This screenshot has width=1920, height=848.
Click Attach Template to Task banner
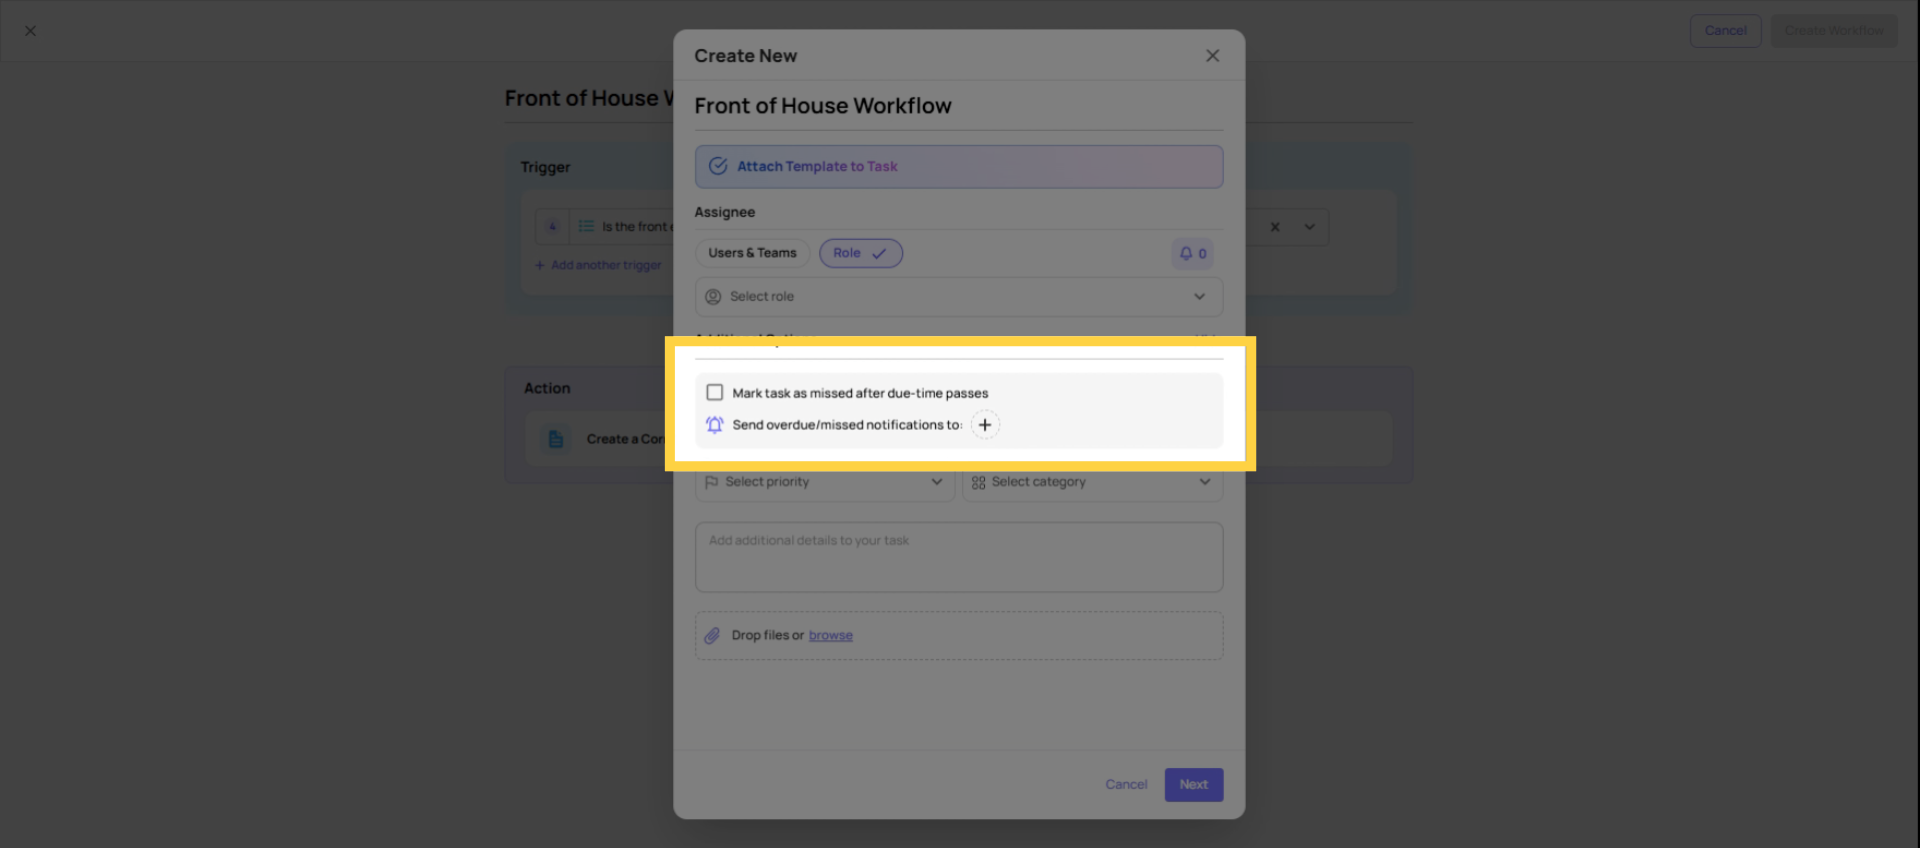(x=958, y=167)
